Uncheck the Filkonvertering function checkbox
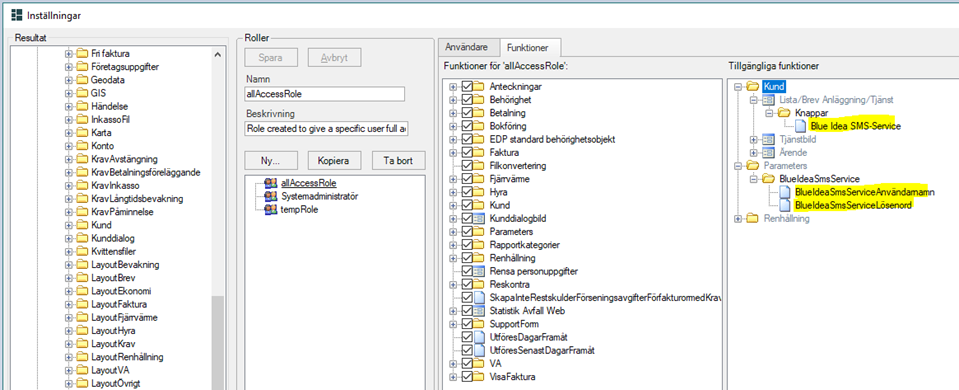 click(x=467, y=166)
